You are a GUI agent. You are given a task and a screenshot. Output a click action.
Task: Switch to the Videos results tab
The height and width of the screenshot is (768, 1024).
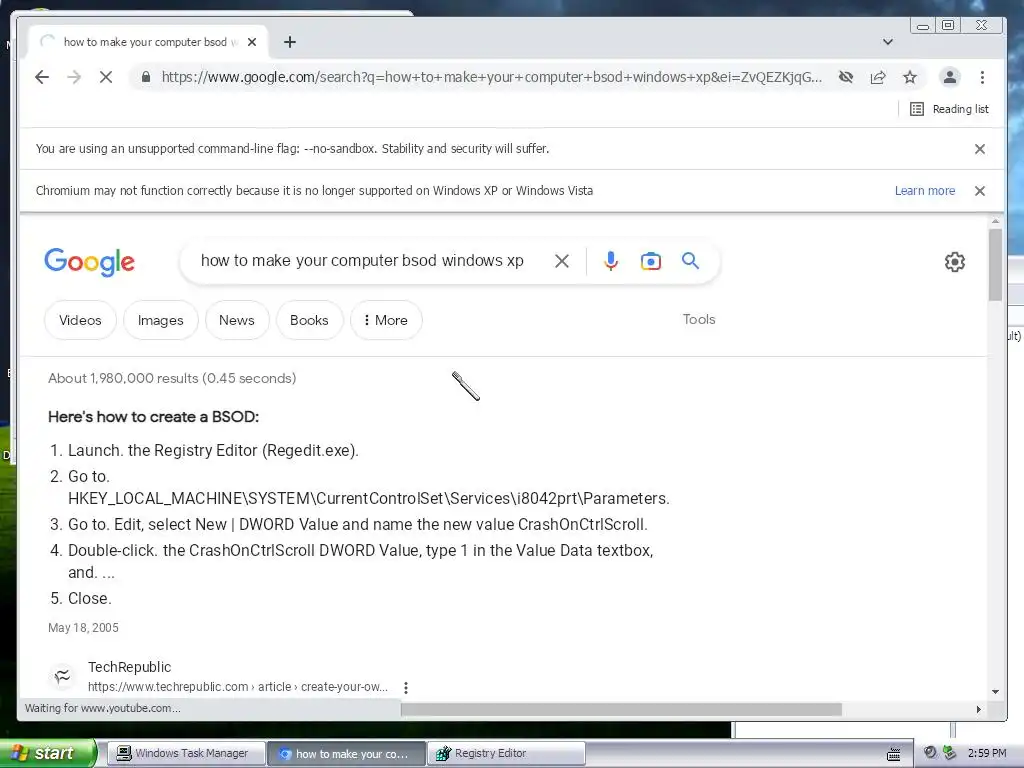point(80,320)
